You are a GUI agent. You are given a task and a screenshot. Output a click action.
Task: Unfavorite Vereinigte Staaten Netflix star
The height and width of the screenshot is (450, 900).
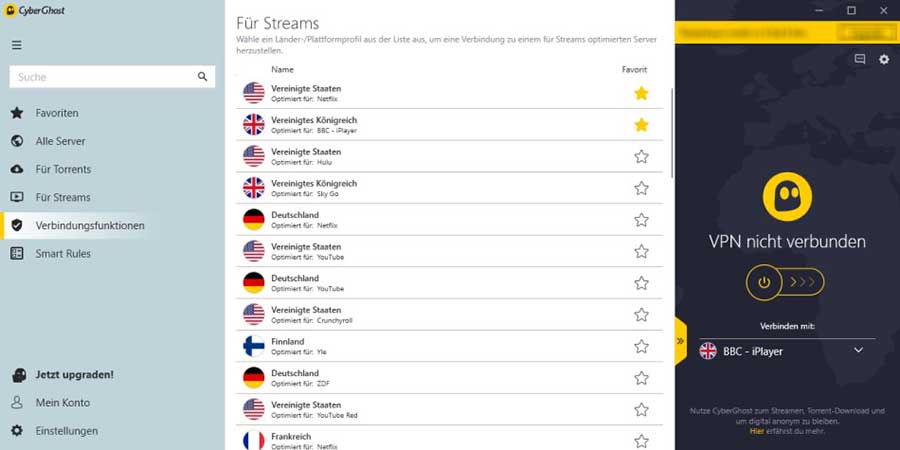[641, 93]
